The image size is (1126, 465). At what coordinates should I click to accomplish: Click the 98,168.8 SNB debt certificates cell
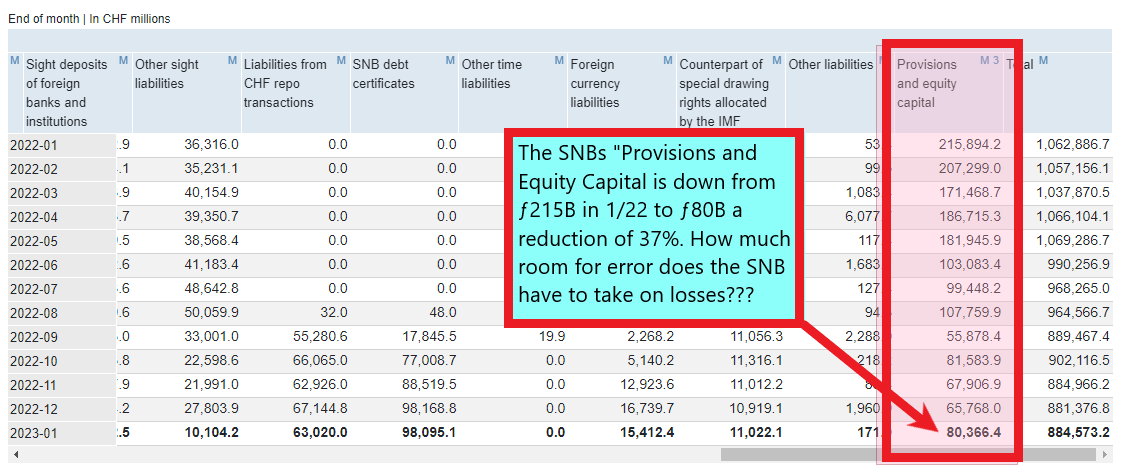[429, 408]
